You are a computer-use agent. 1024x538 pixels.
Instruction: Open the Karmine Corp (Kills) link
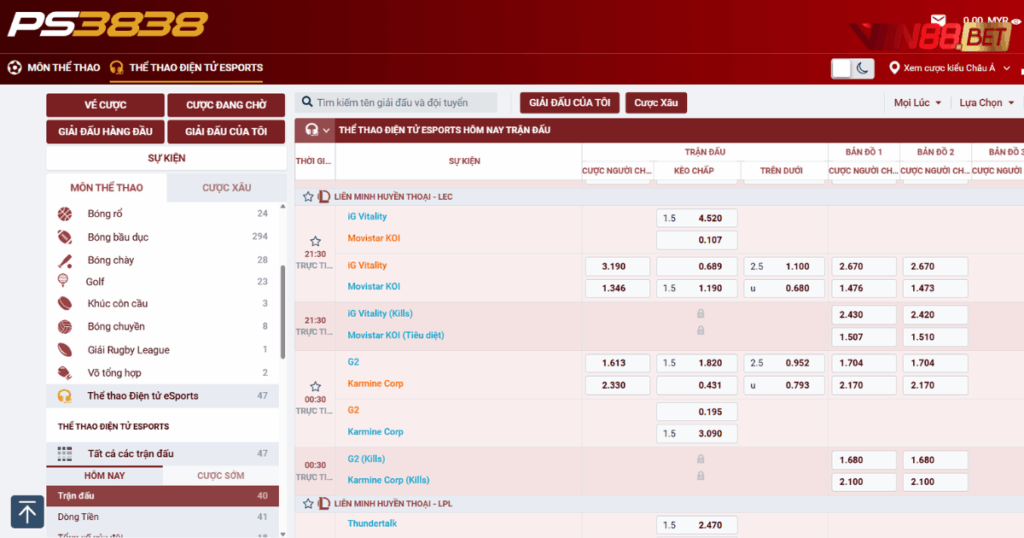click(x=388, y=480)
